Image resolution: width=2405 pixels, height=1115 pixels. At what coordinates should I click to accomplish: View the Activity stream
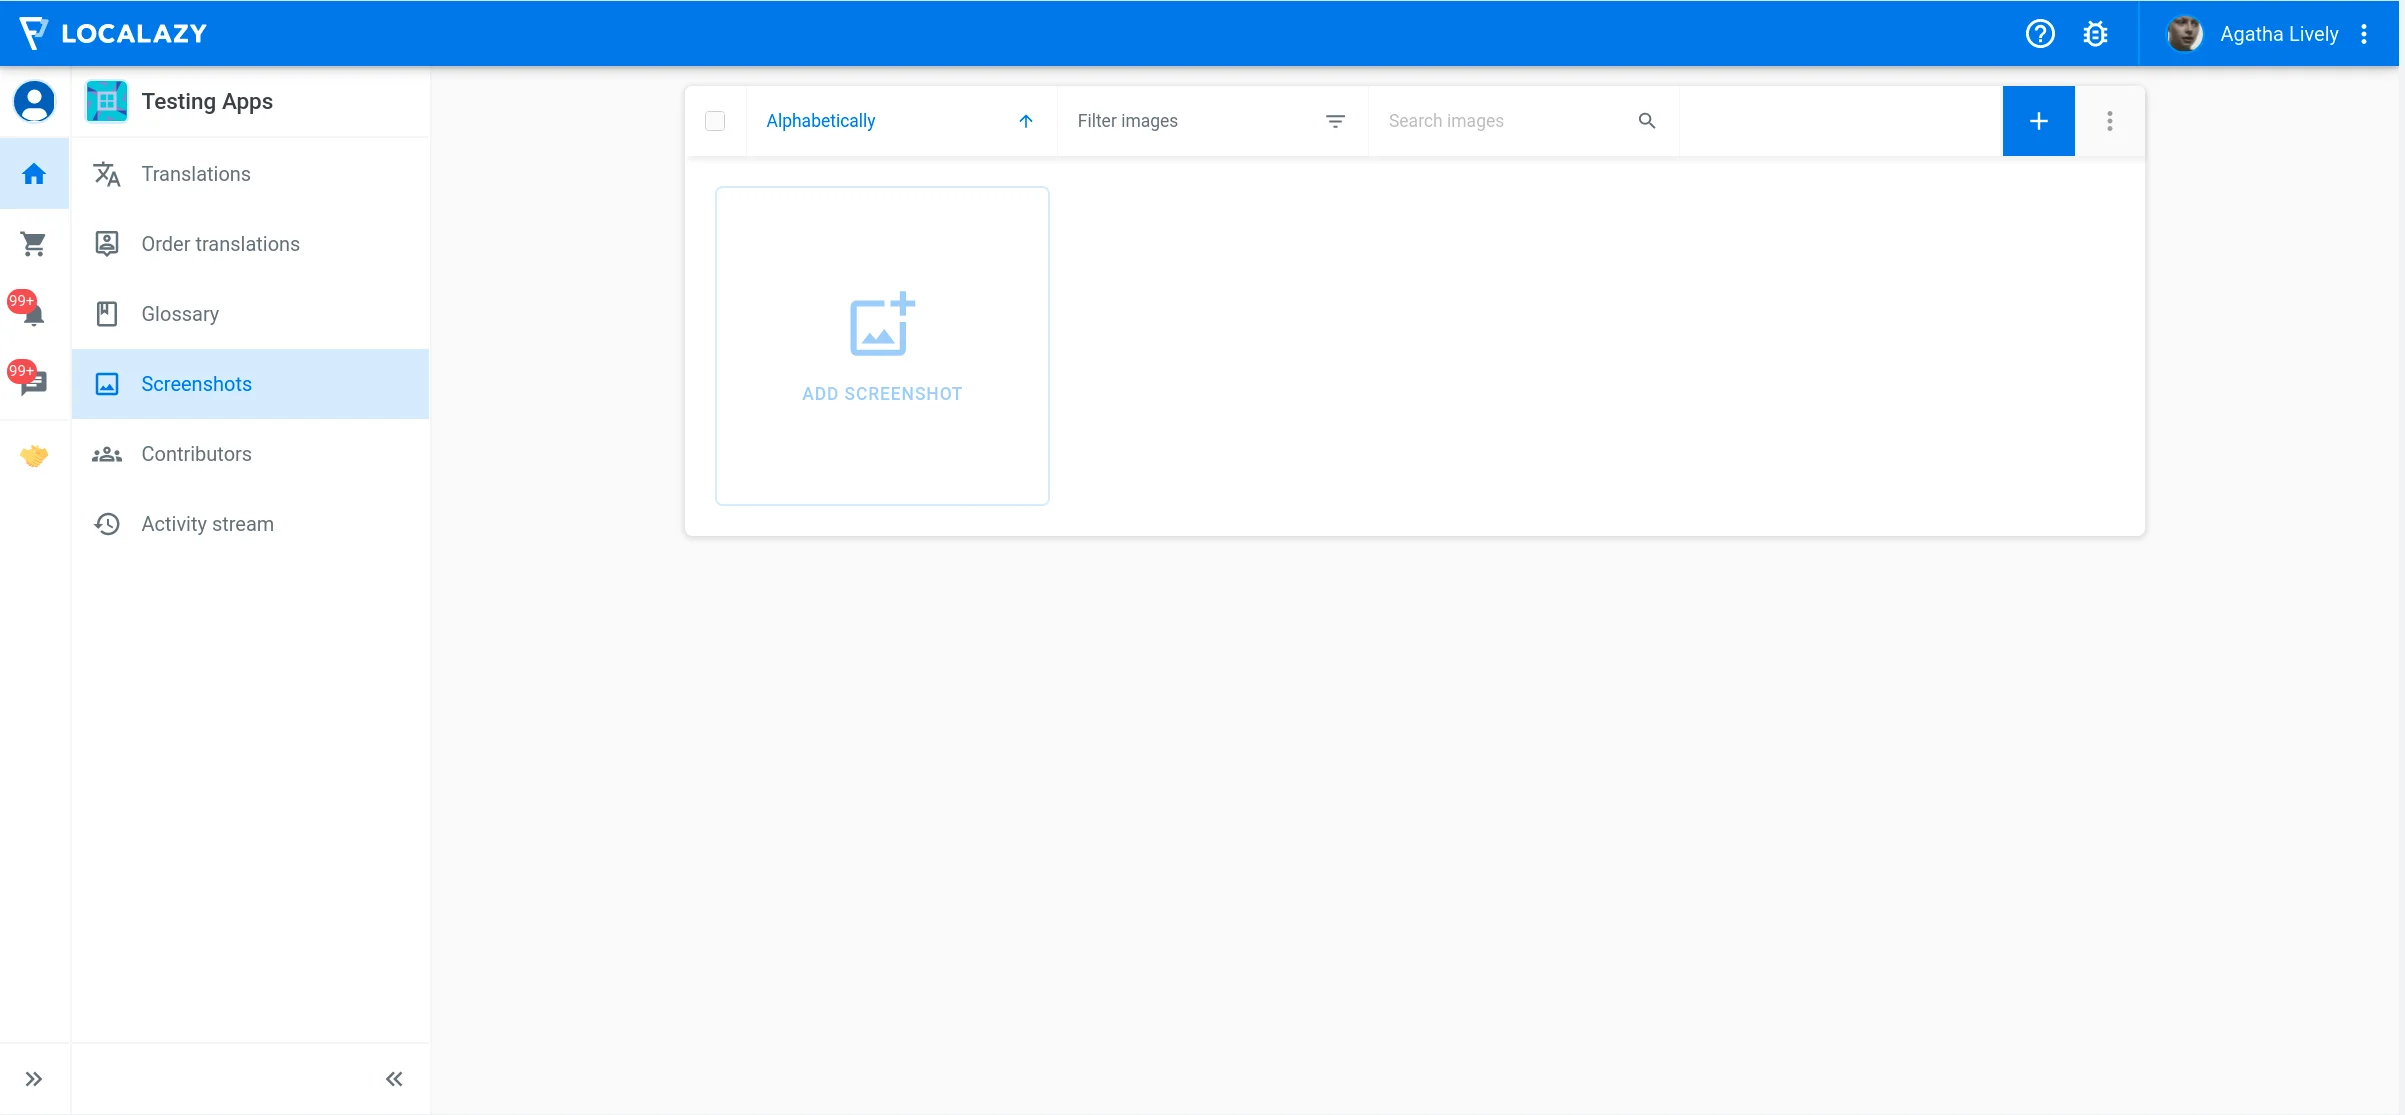click(x=206, y=524)
